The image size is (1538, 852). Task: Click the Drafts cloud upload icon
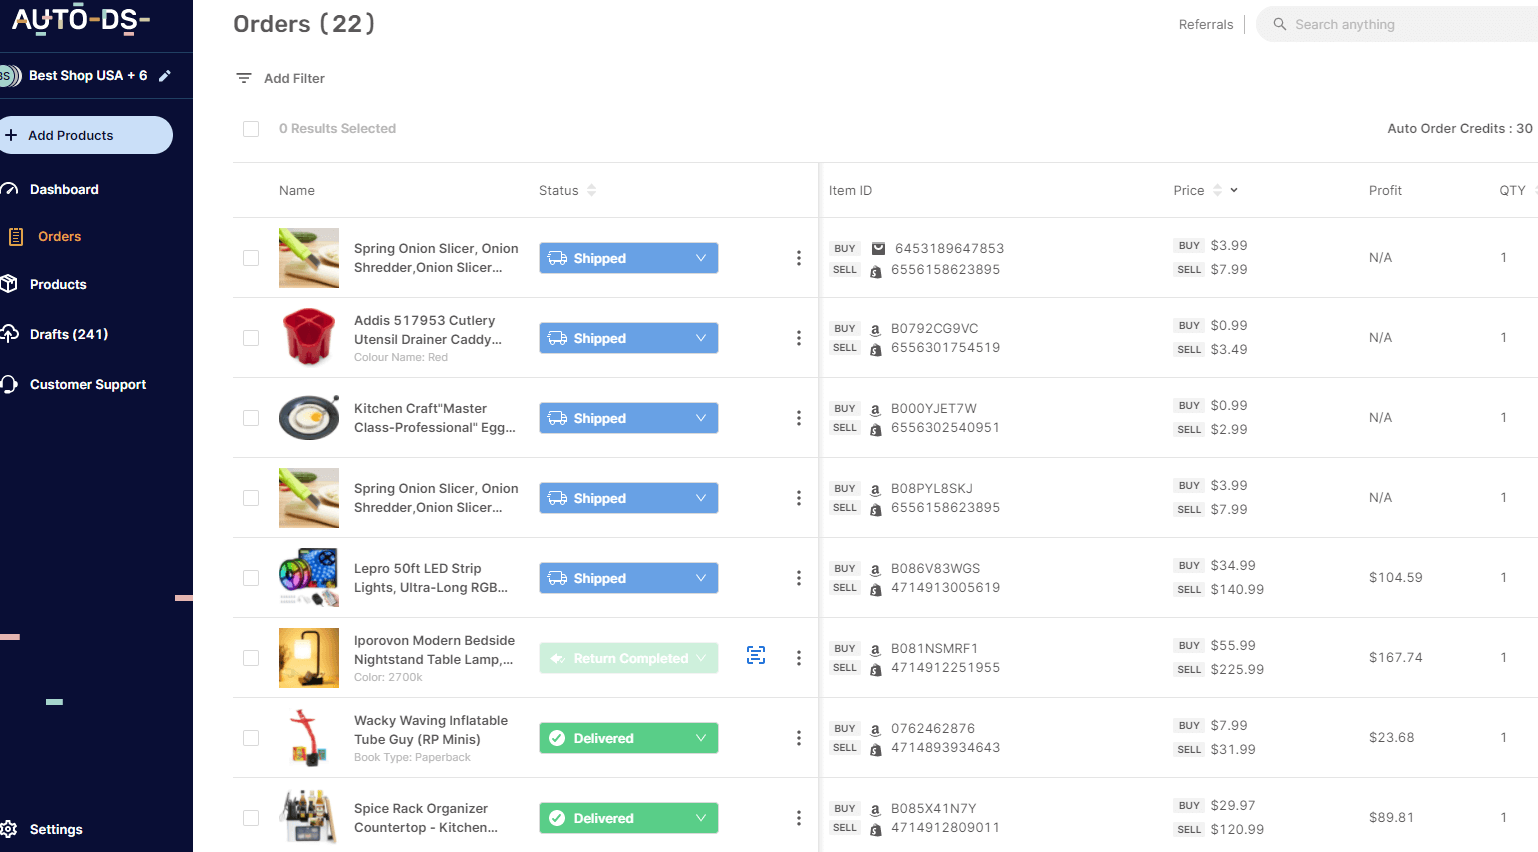(10, 334)
